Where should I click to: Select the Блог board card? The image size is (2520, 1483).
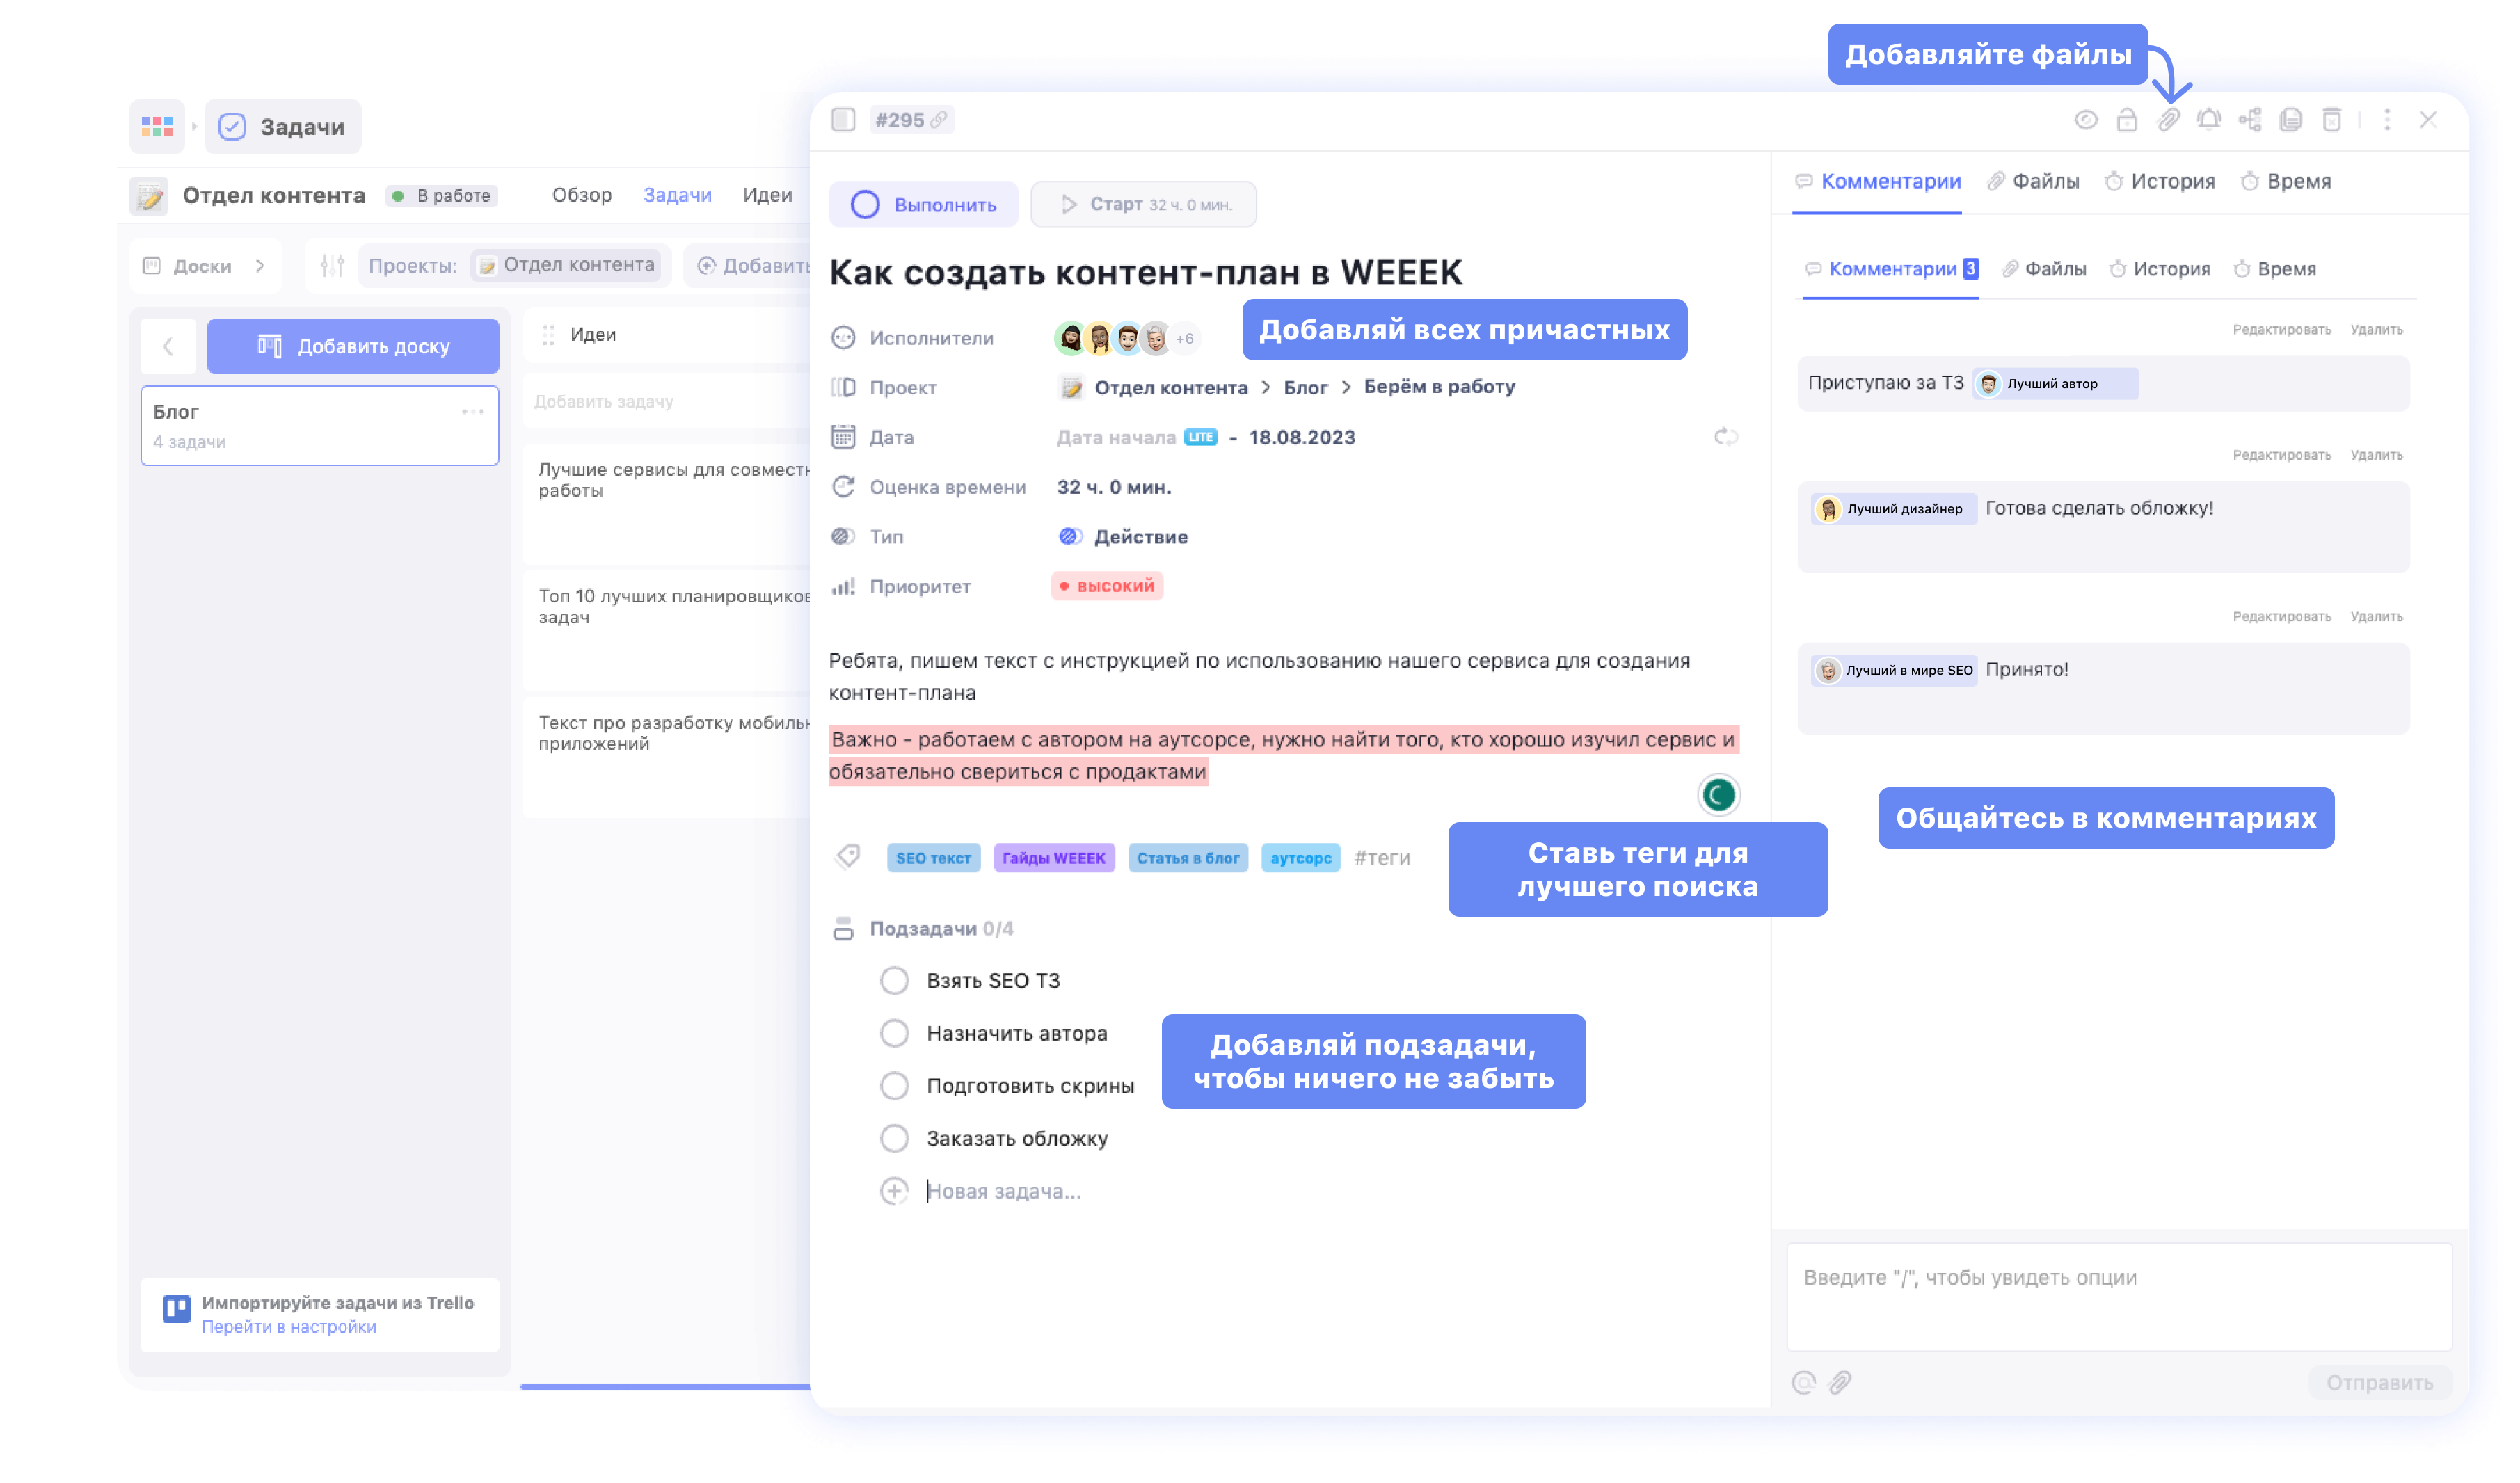320,425
